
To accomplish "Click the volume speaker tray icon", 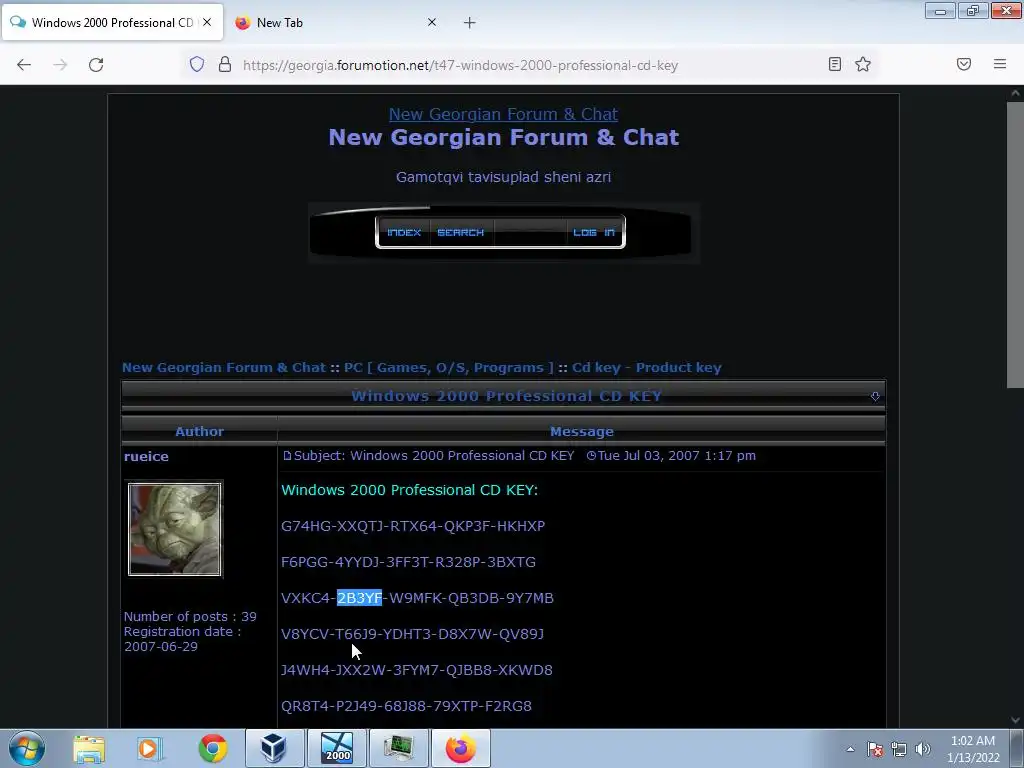I will point(923,749).
